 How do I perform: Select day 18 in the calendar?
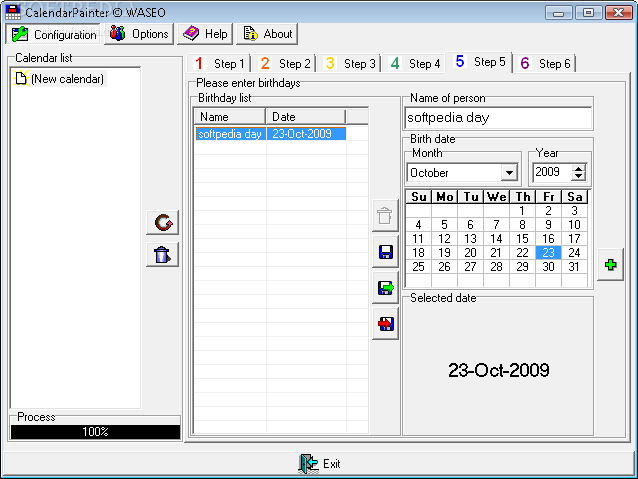point(418,253)
